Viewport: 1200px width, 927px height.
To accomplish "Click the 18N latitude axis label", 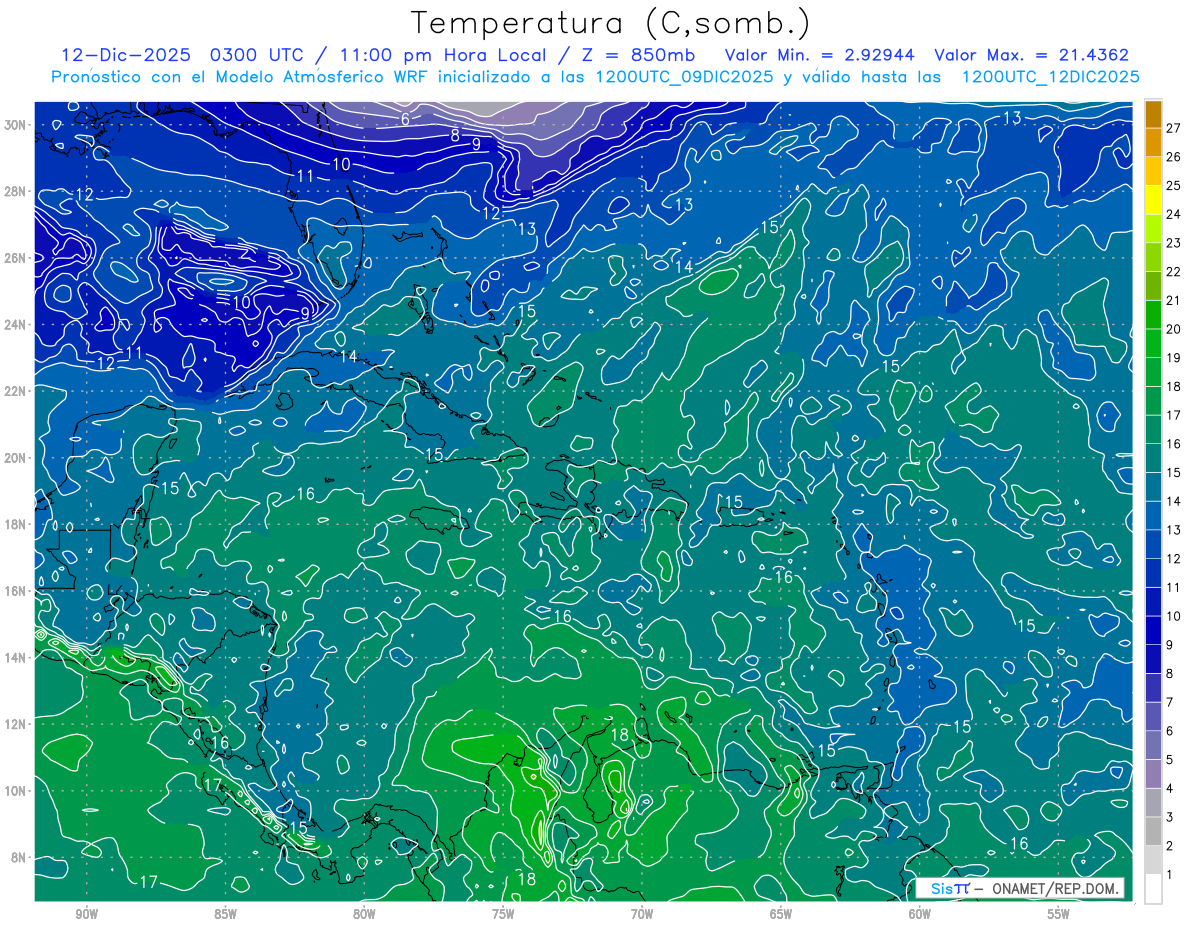I will [15, 524].
